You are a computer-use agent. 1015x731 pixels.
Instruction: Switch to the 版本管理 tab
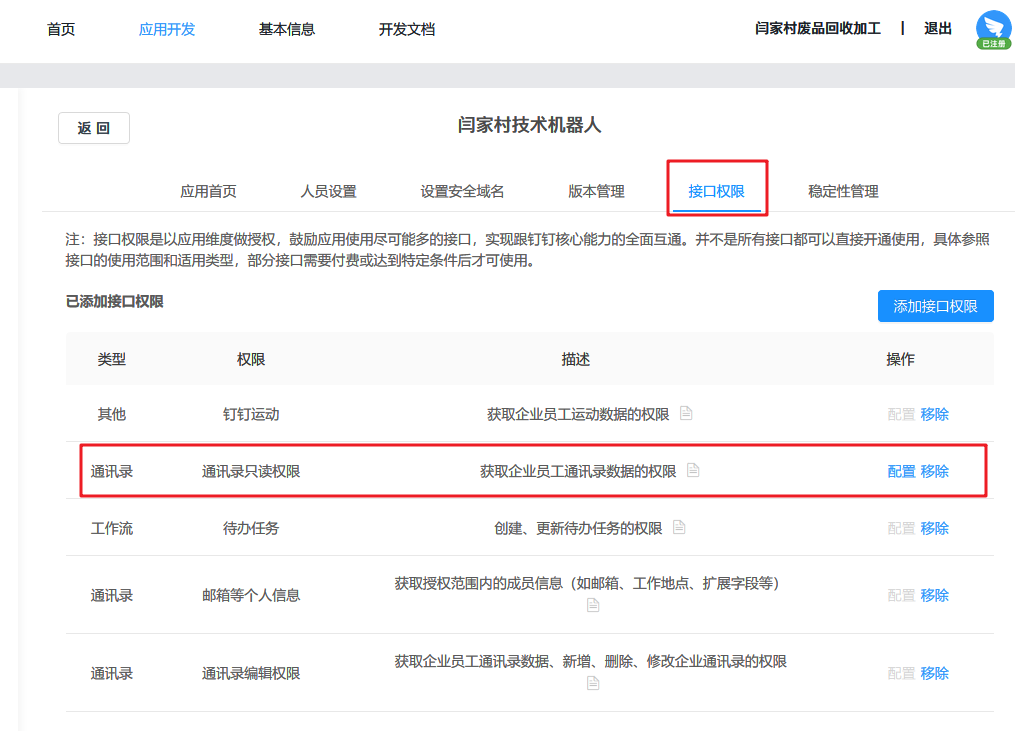click(596, 191)
